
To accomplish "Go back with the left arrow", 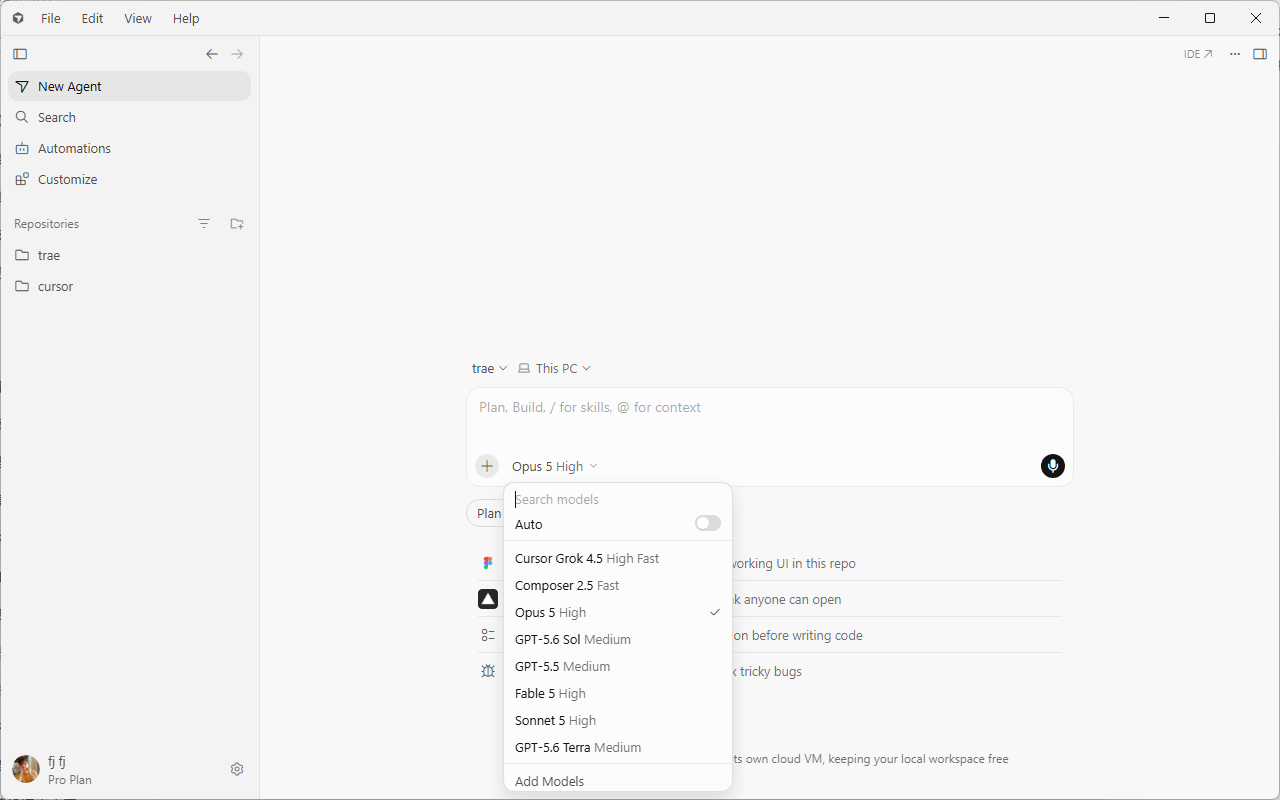I will click(x=212, y=54).
